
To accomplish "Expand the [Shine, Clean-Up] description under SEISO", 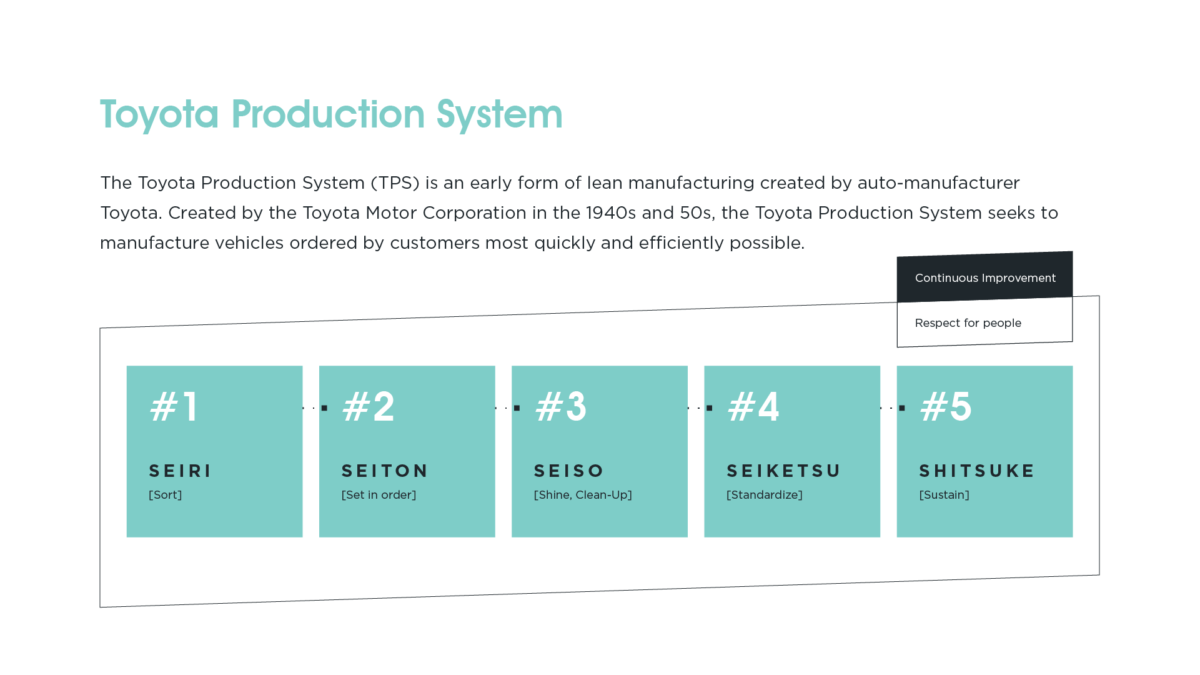I will (583, 494).
